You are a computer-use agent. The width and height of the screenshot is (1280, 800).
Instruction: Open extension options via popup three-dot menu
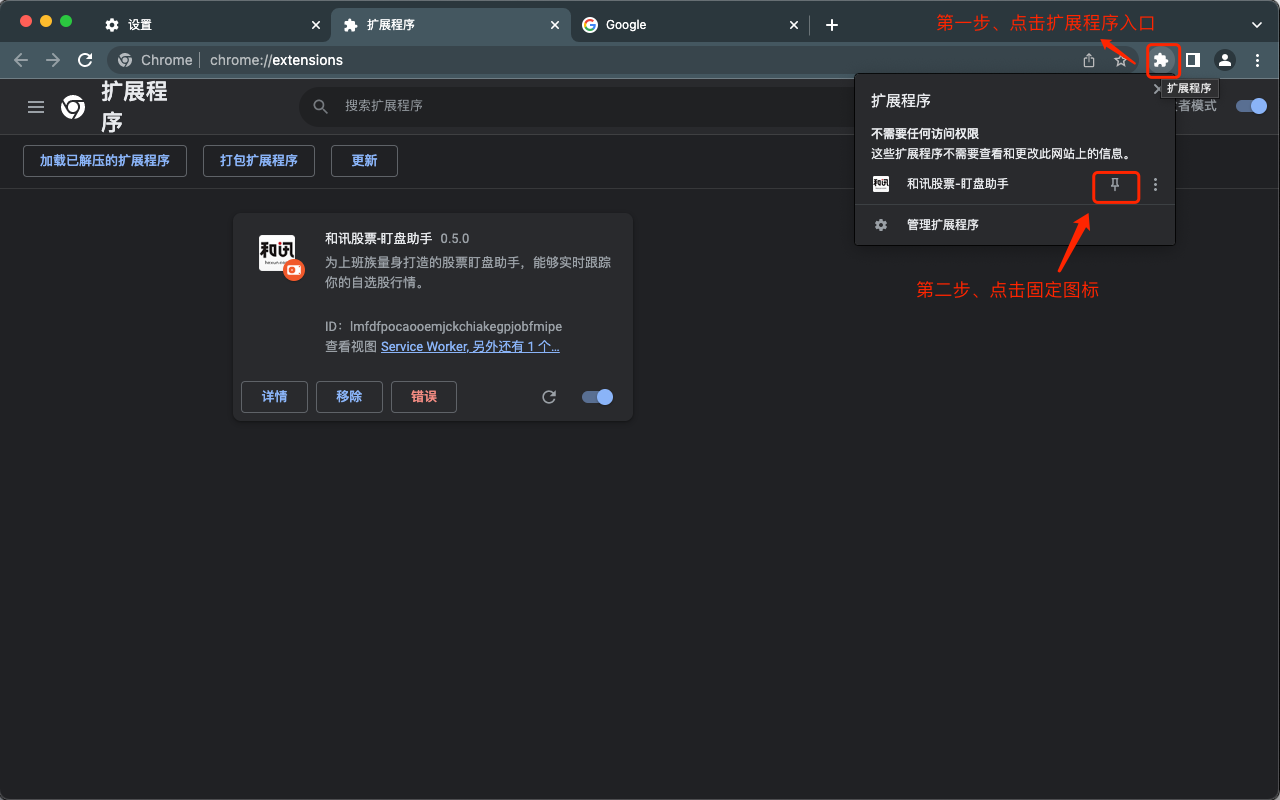point(1155,184)
